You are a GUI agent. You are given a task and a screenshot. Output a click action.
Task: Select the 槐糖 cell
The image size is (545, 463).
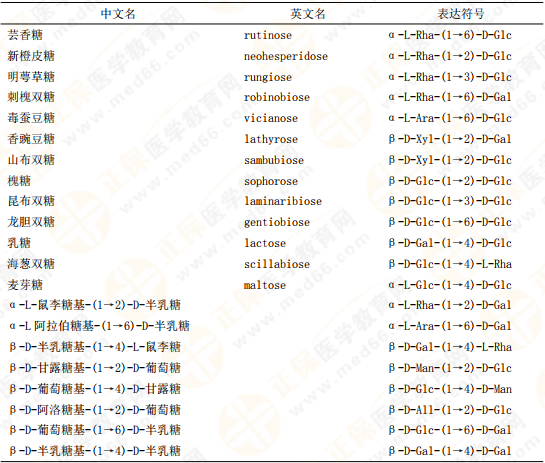[19, 180]
